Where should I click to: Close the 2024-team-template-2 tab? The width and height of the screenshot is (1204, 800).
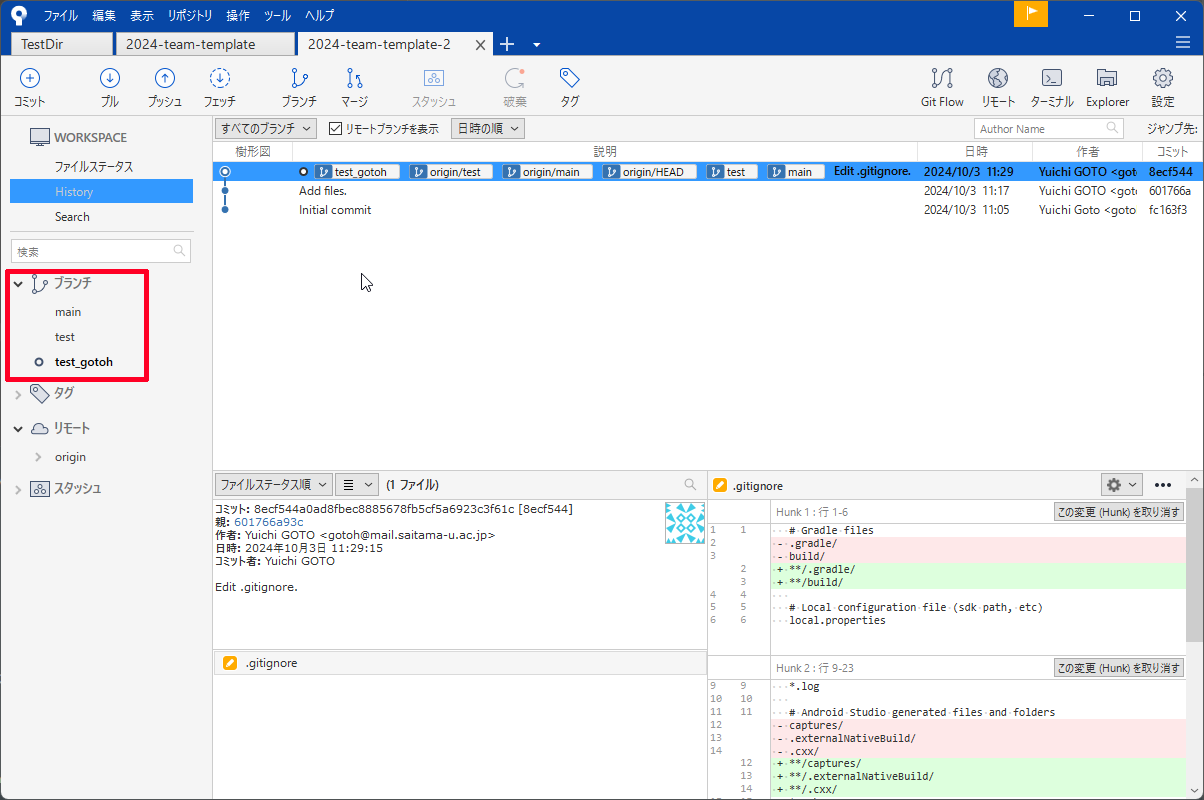[x=481, y=45]
